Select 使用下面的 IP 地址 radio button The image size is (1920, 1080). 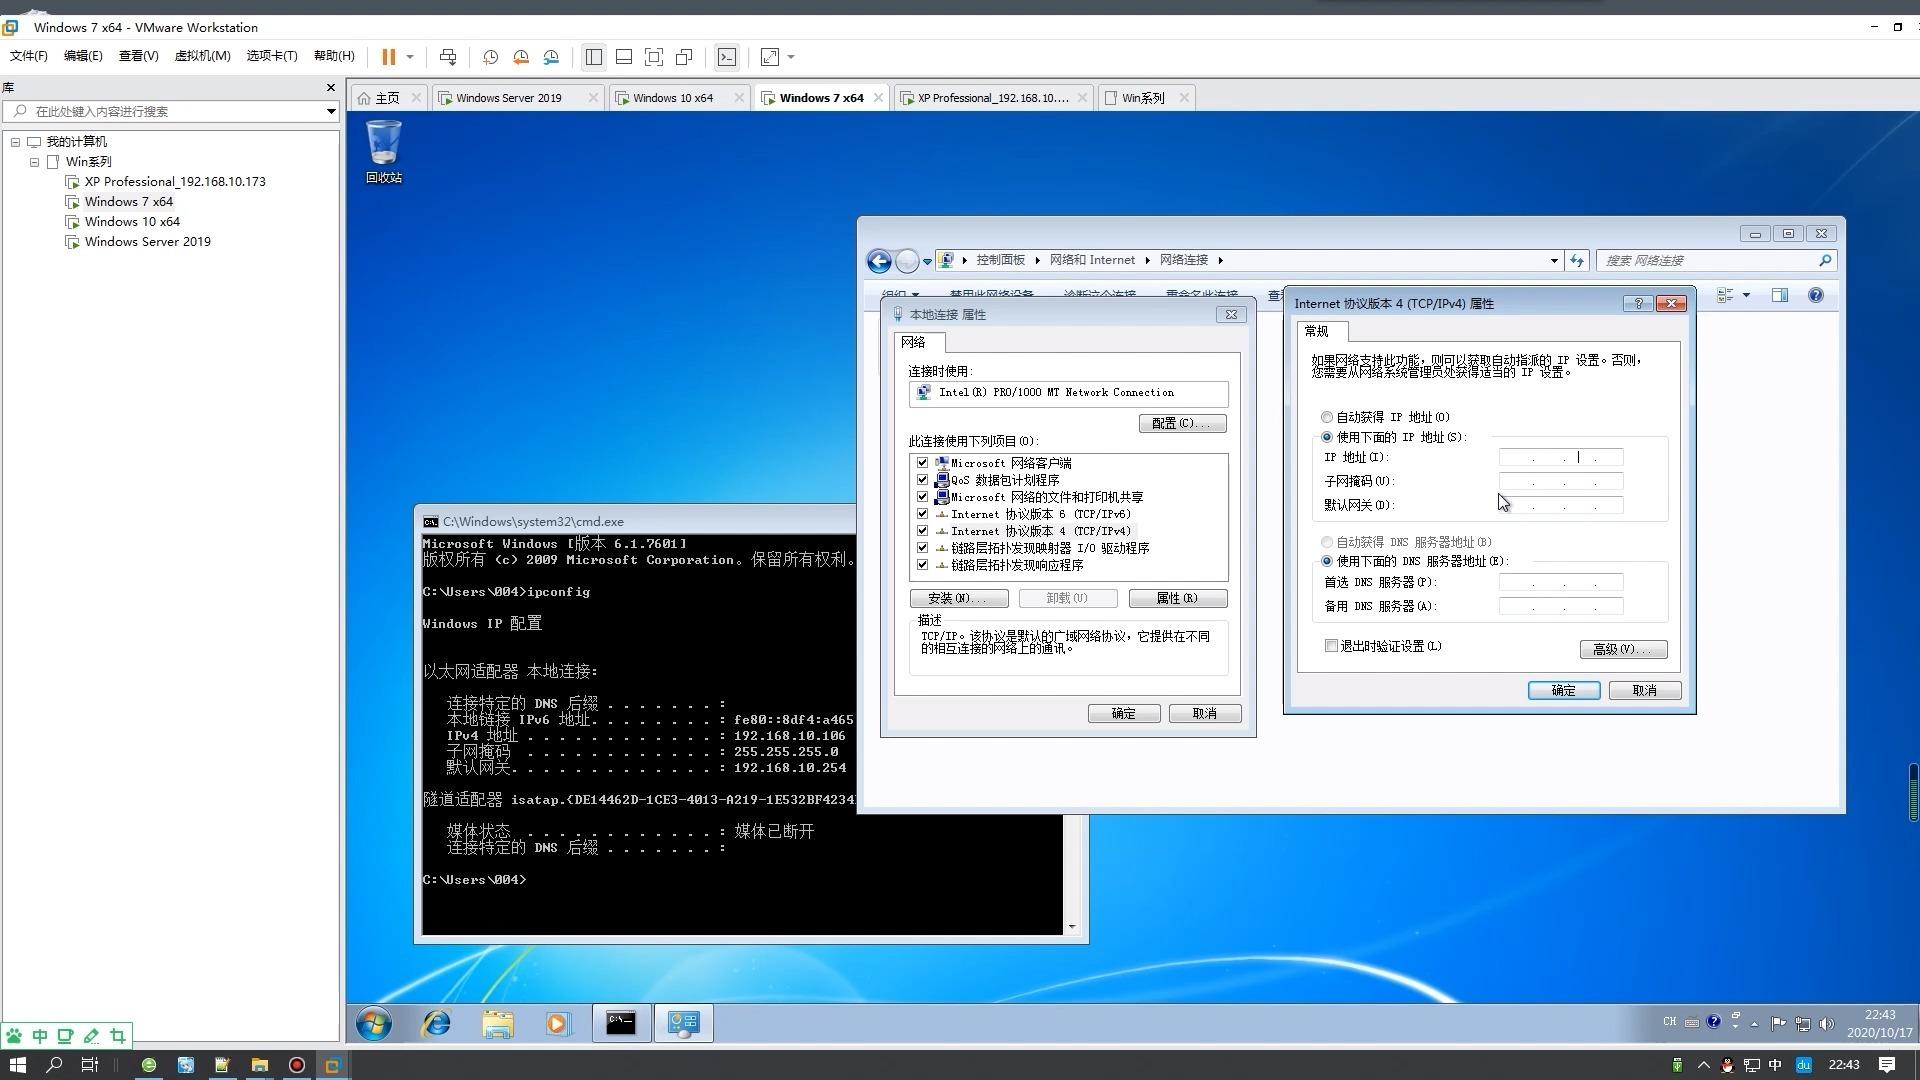[1327, 437]
